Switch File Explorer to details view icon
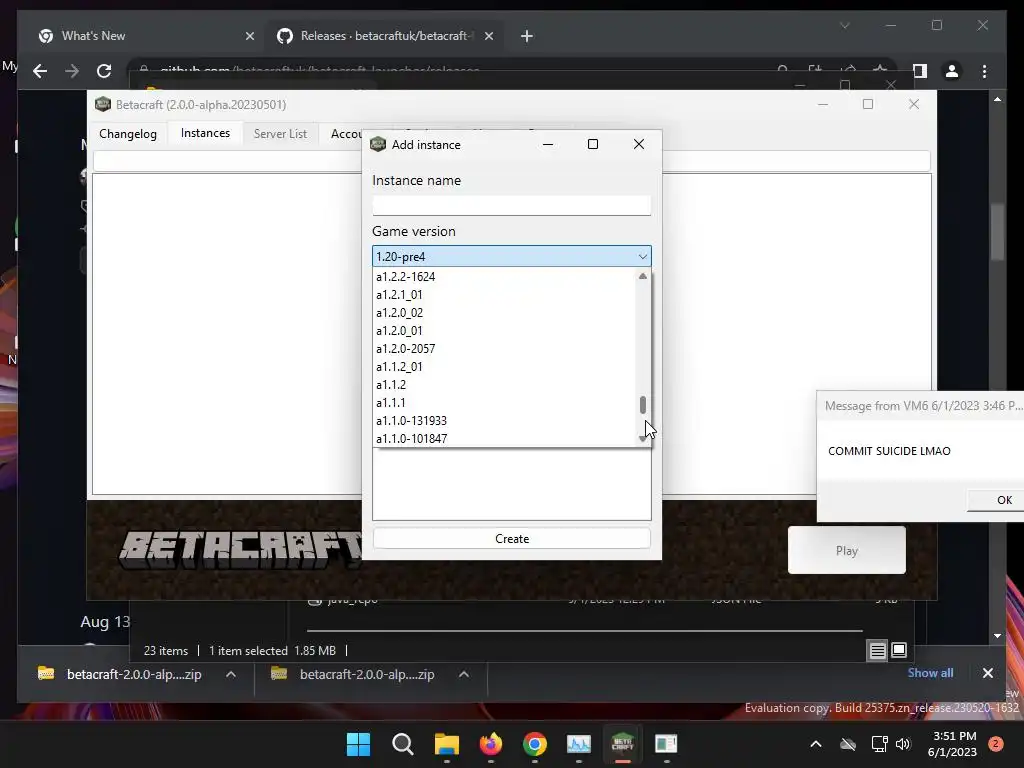The height and width of the screenshot is (768, 1024). [877, 650]
